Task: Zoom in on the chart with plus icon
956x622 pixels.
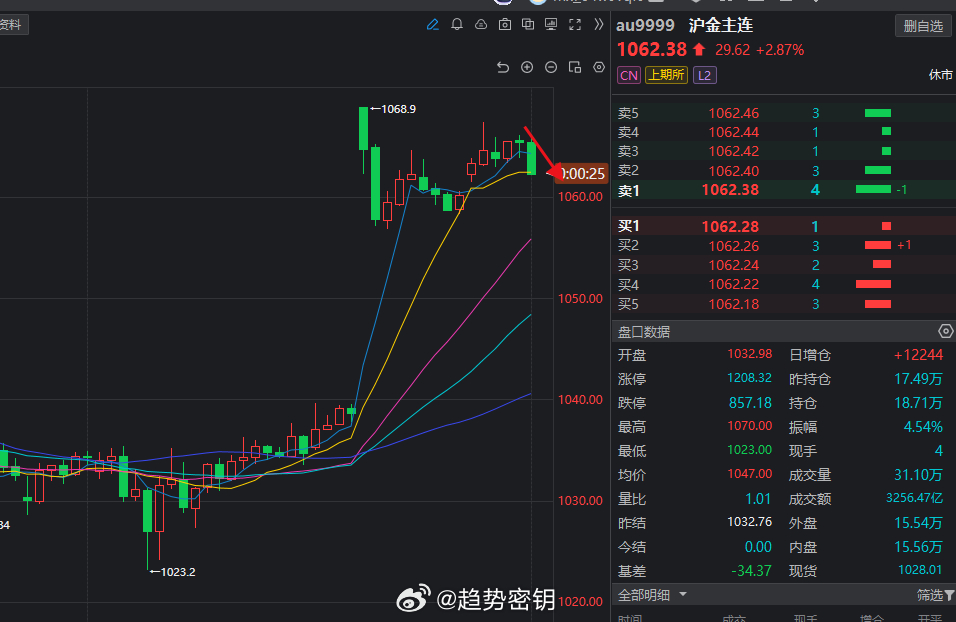Action: 527,67
